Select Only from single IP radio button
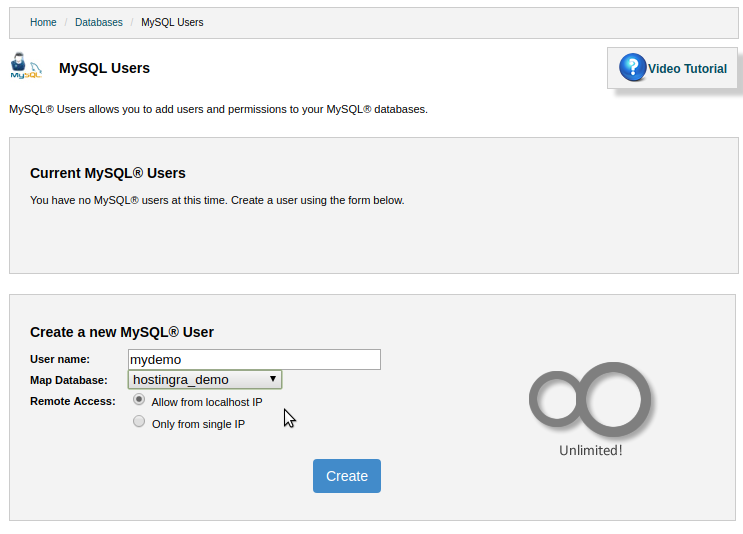 (139, 421)
